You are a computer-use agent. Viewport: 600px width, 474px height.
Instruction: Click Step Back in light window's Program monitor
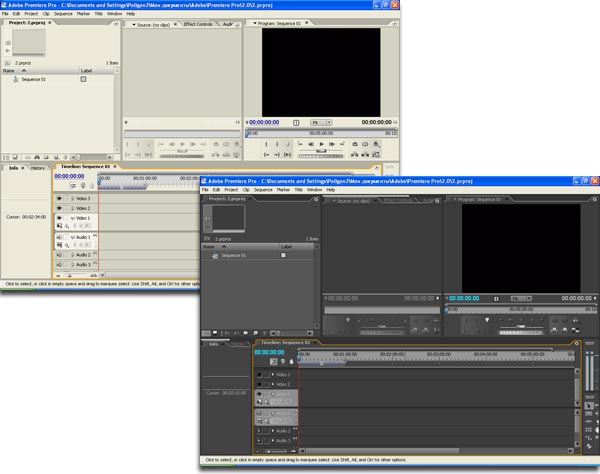pyautogui.click(x=310, y=144)
